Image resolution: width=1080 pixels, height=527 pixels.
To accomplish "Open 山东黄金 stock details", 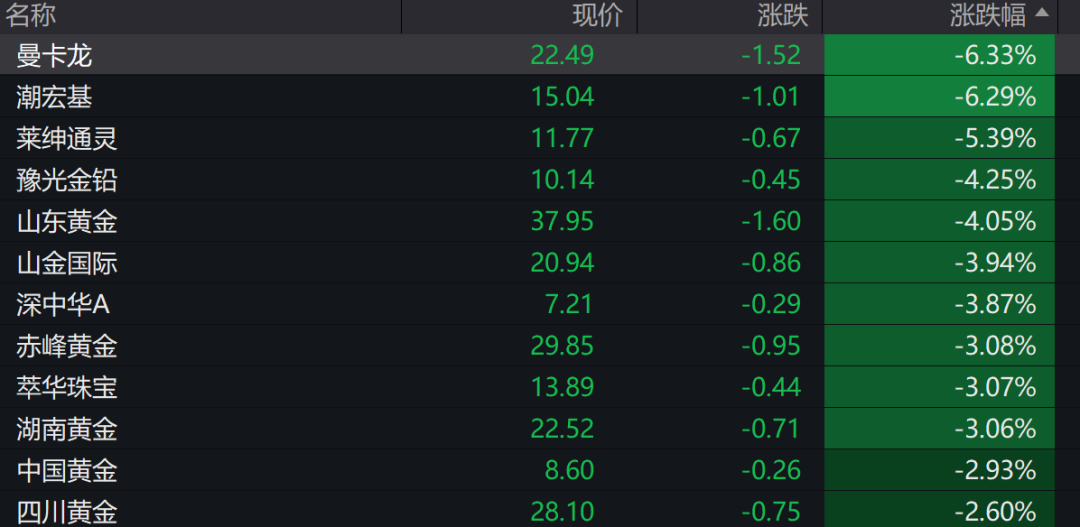I will click(67, 221).
